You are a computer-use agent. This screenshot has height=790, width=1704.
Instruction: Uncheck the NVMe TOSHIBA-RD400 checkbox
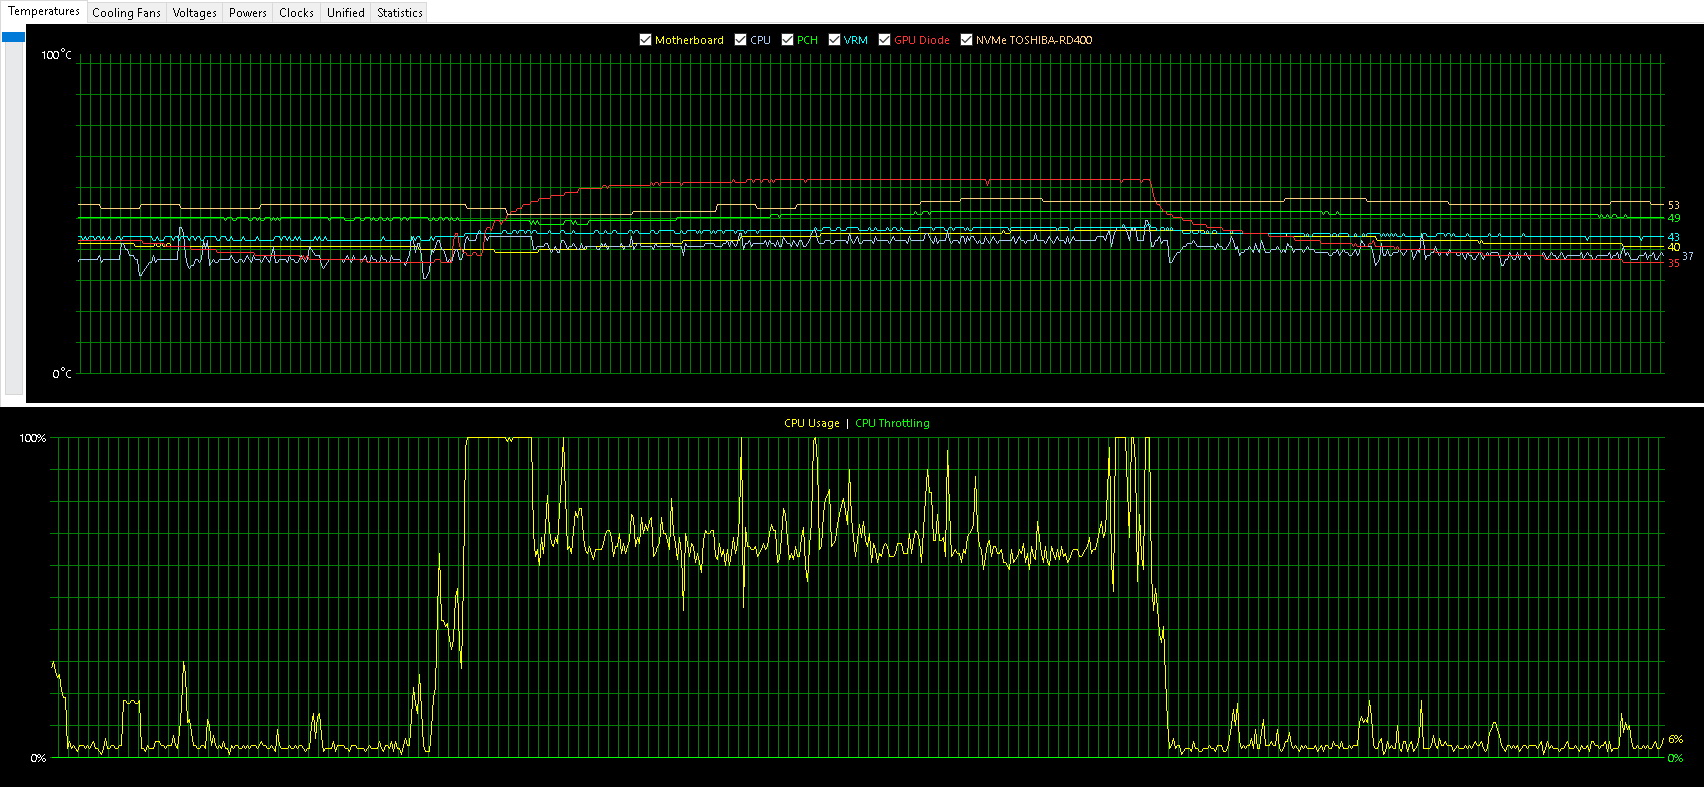point(966,40)
